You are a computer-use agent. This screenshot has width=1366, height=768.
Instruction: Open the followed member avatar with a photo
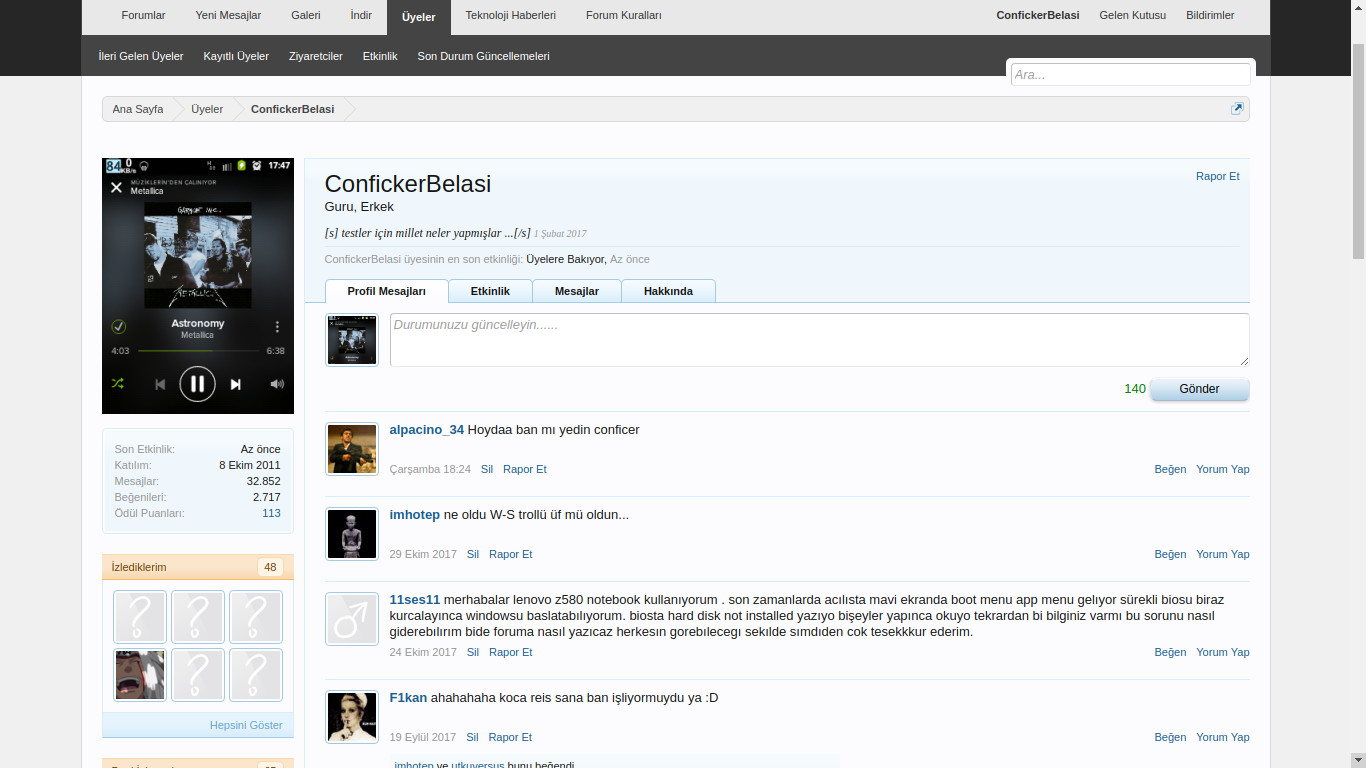(140, 675)
